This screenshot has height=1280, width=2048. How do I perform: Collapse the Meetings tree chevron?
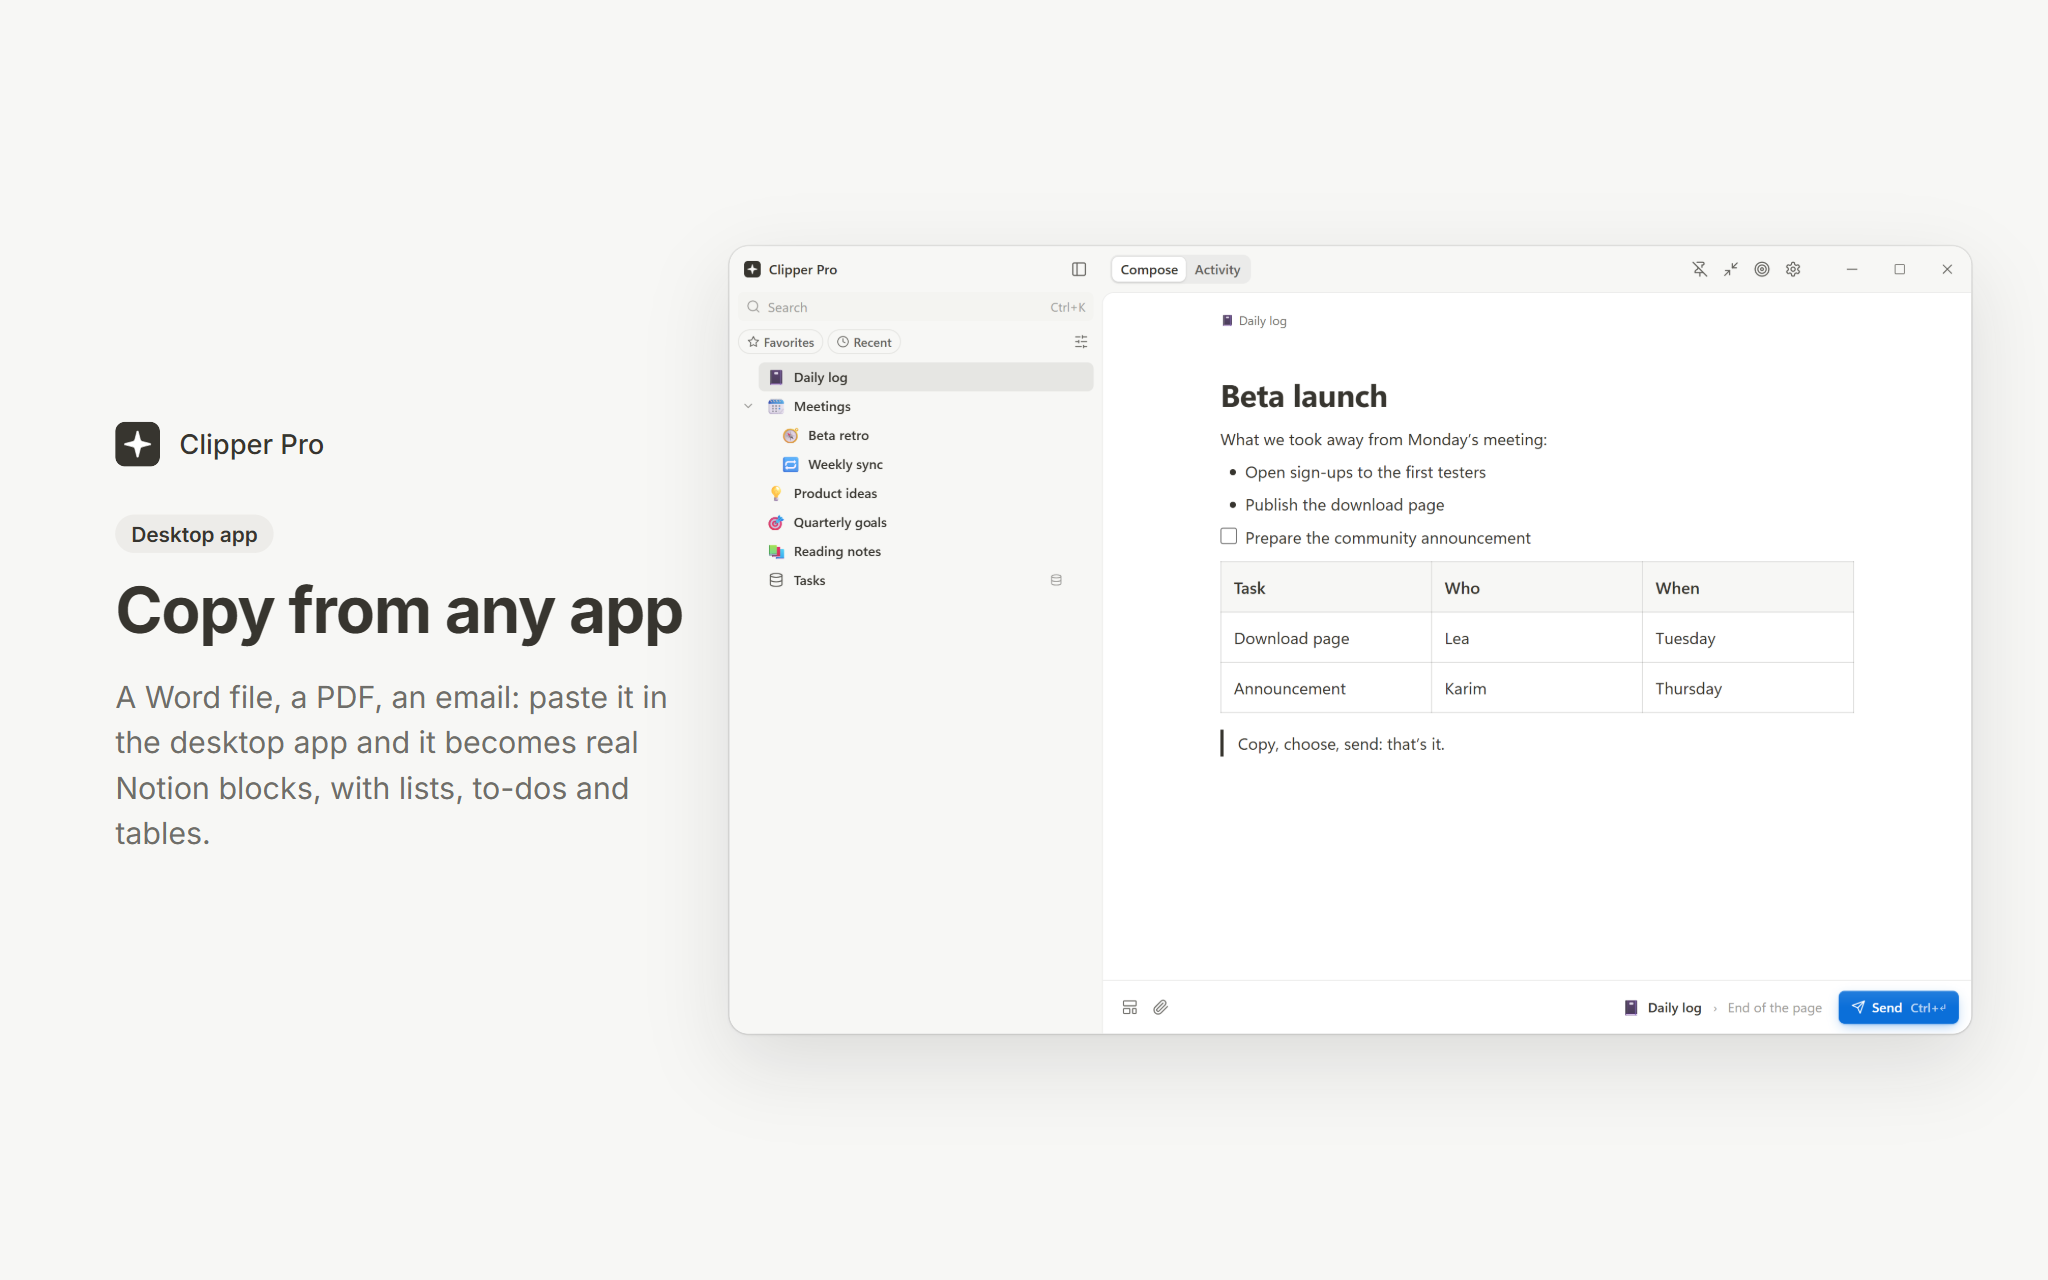[x=748, y=406]
